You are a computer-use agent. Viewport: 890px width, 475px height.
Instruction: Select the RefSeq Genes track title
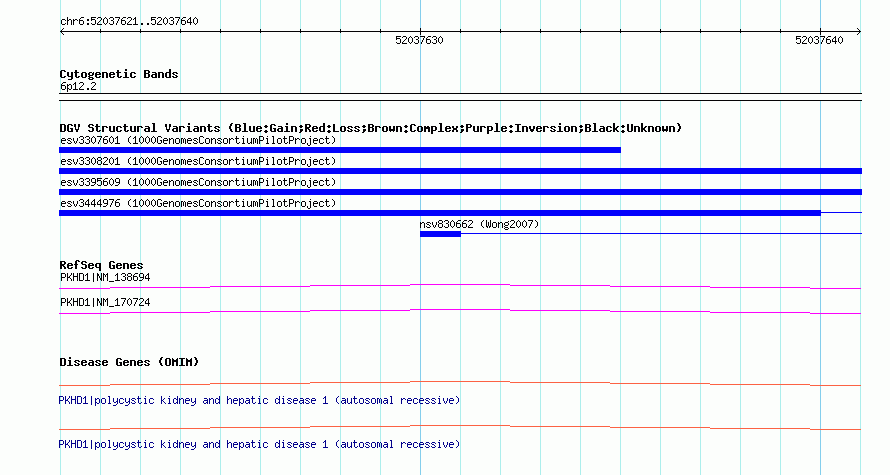tap(101, 265)
